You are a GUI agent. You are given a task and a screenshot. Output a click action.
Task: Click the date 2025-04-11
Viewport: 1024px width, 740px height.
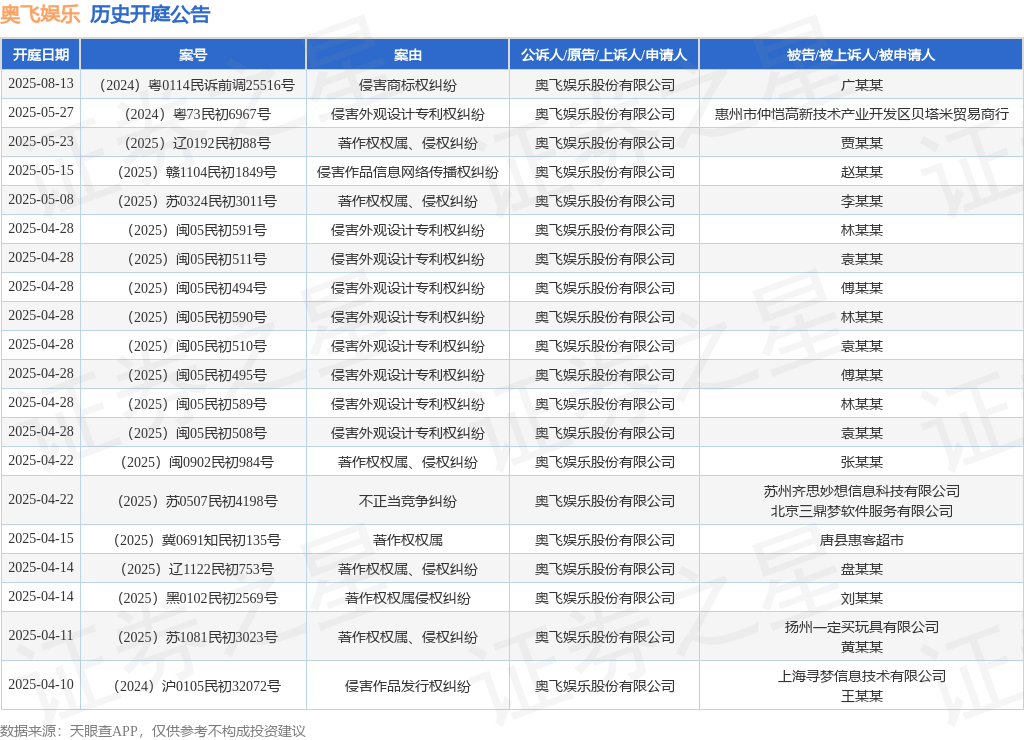(40, 635)
